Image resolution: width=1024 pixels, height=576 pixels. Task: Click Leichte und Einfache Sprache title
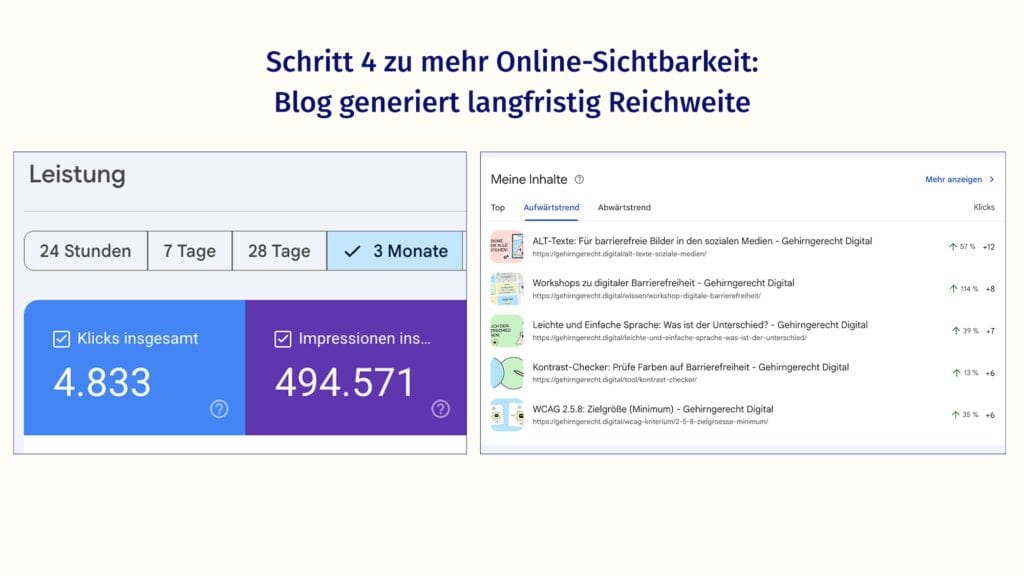click(700, 325)
